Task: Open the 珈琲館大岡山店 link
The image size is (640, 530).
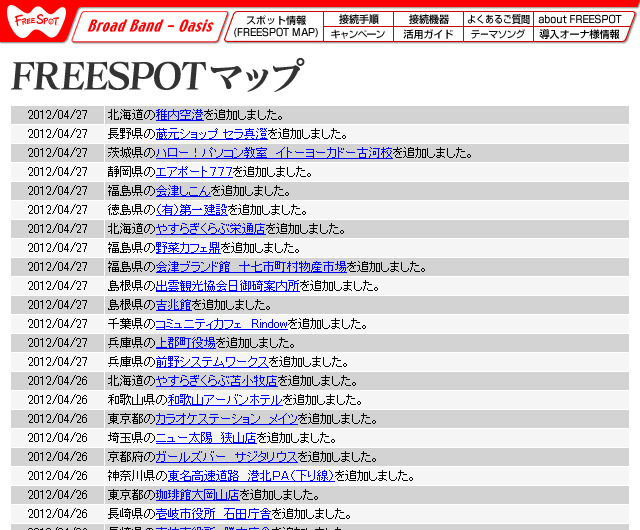Action: pos(197,495)
